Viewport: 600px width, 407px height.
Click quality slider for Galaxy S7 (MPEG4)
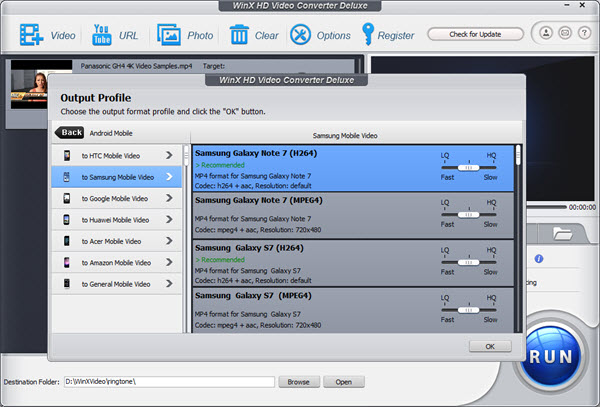click(469, 310)
